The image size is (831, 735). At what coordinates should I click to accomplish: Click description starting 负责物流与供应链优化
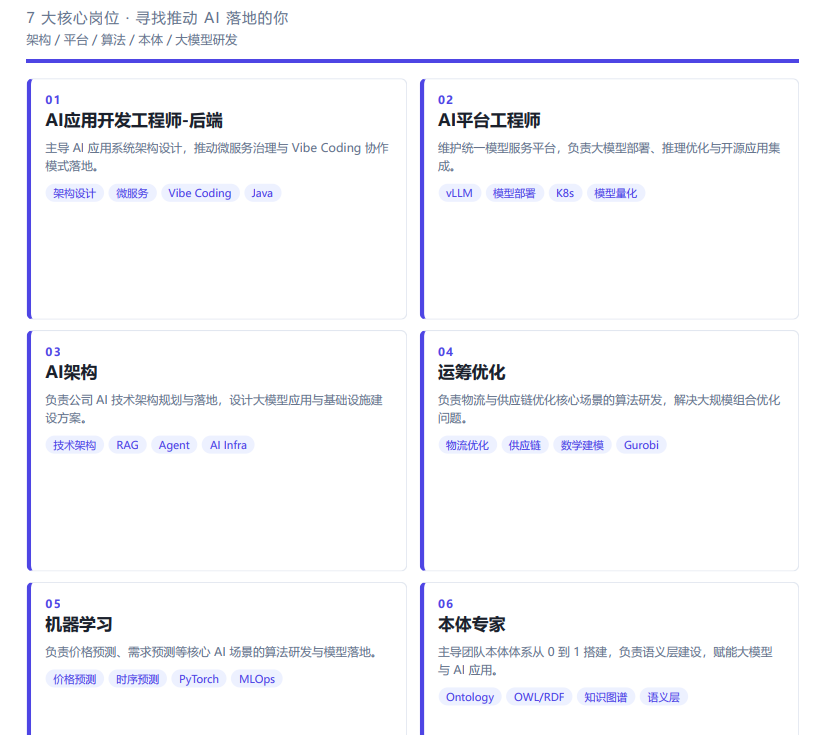(609, 409)
